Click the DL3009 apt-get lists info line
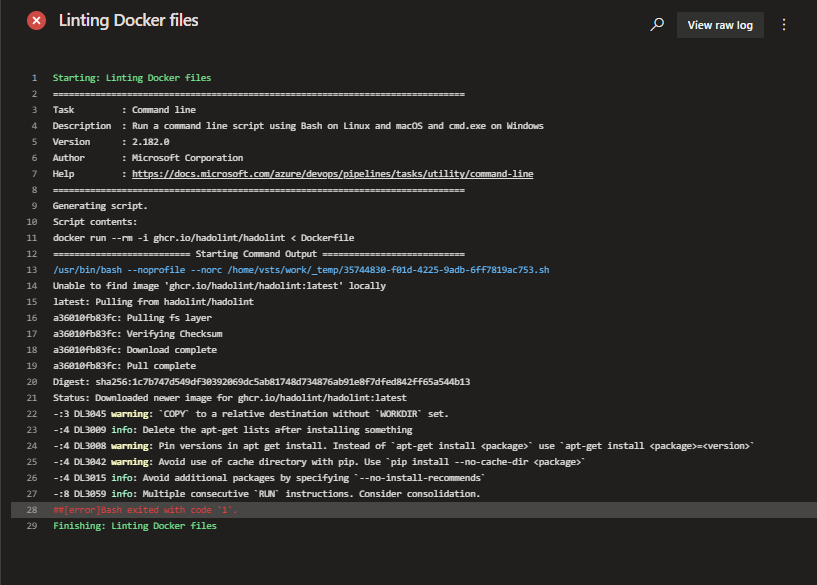 pos(232,430)
